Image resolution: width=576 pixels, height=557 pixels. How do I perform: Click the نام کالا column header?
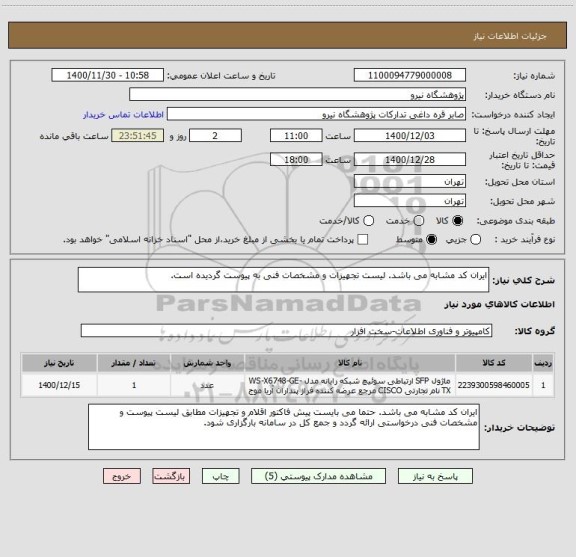point(350,363)
